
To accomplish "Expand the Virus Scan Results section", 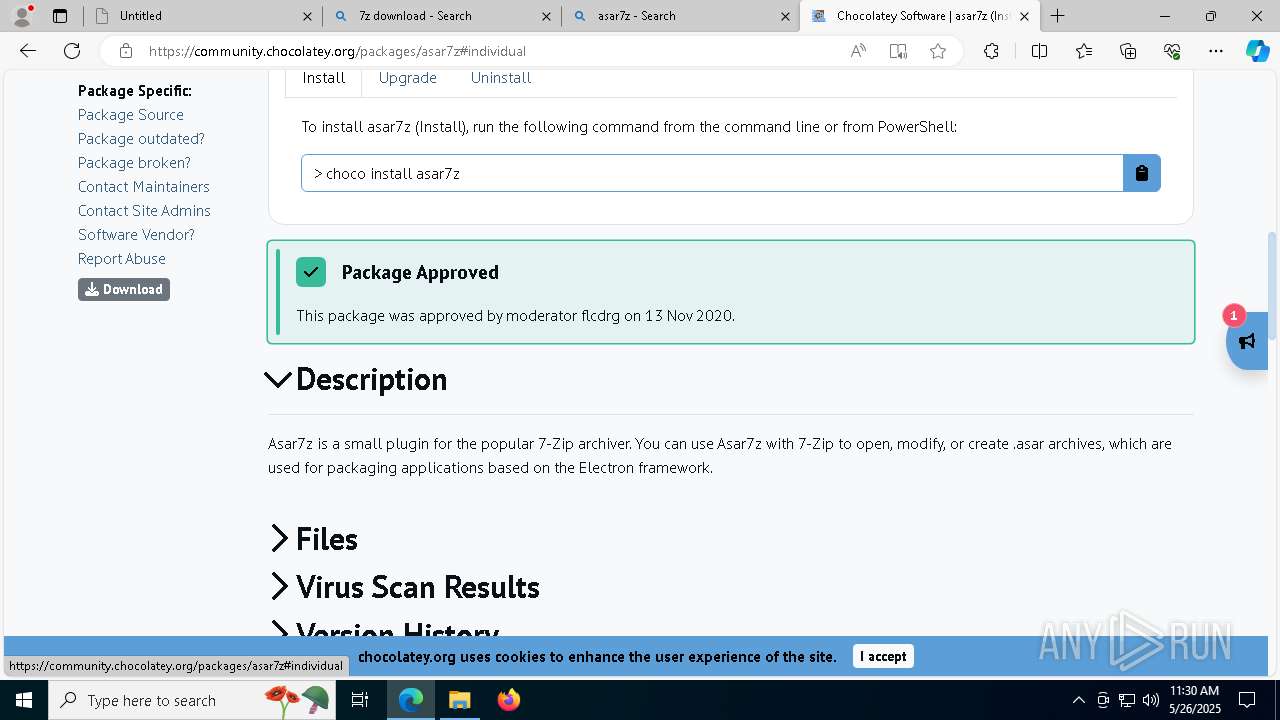I will [404, 587].
